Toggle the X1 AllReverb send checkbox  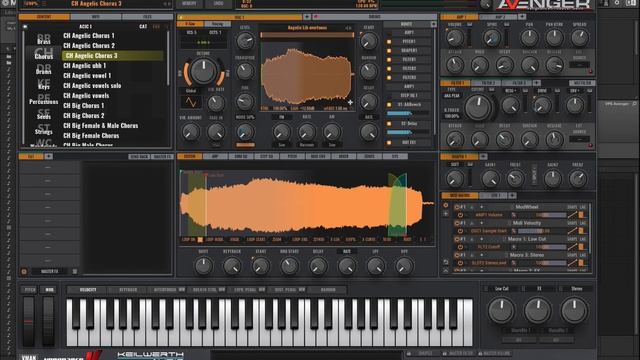tap(389, 105)
